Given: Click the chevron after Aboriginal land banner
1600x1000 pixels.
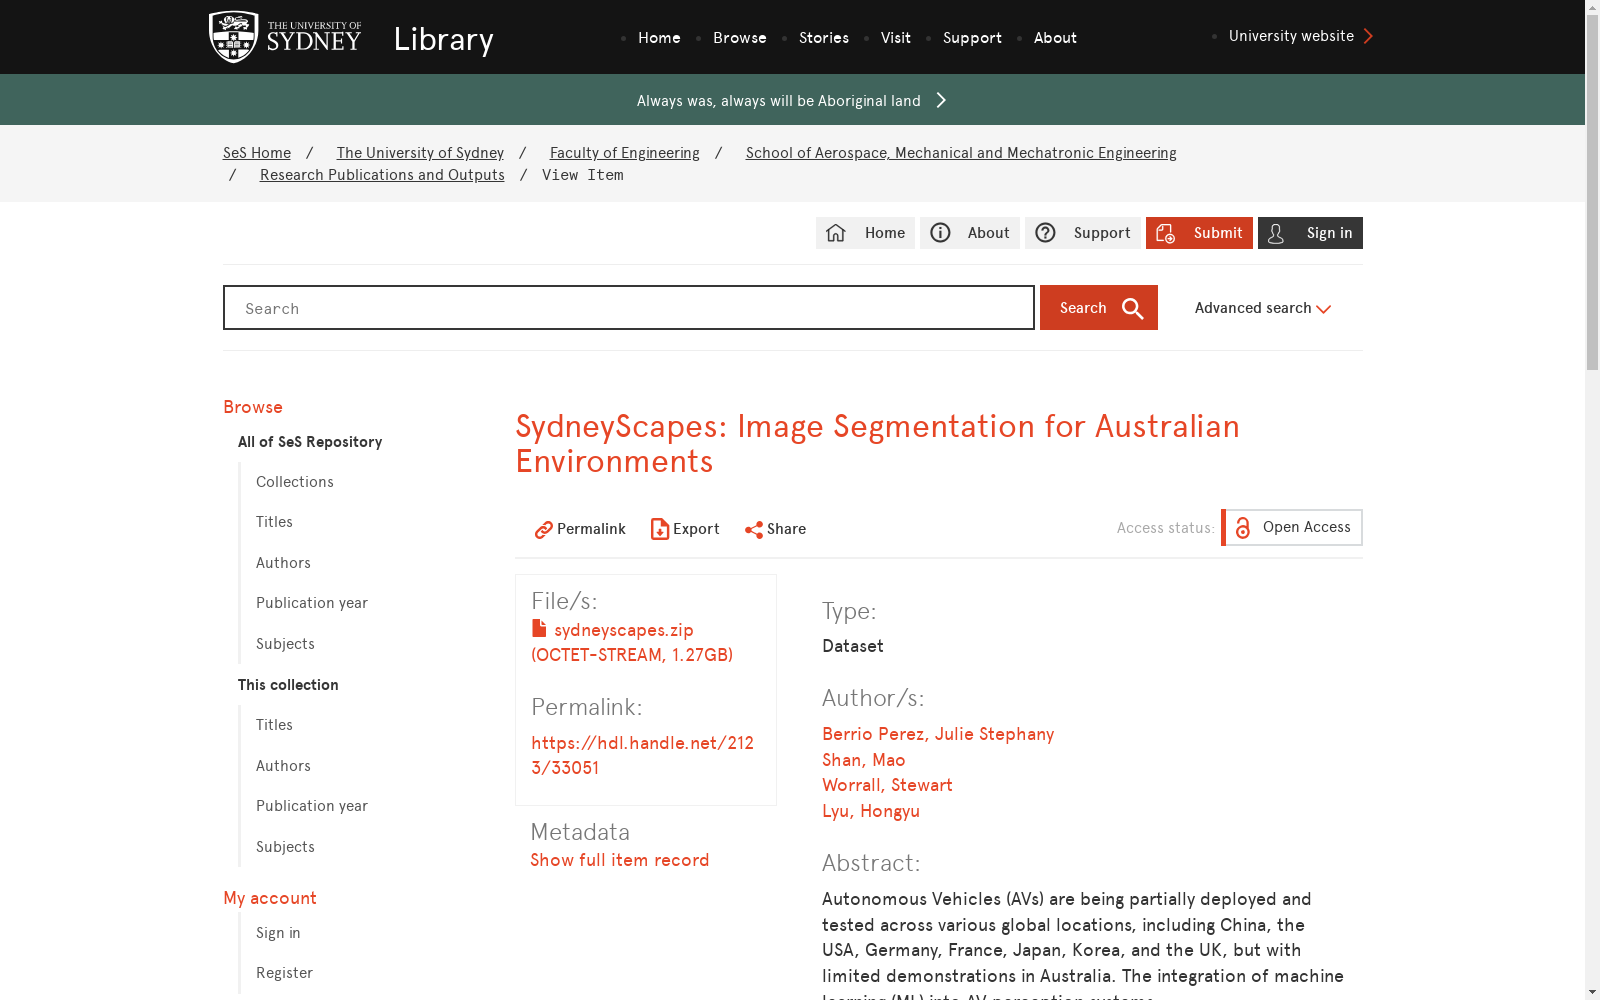Looking at the screenshot, I should 941,100.
